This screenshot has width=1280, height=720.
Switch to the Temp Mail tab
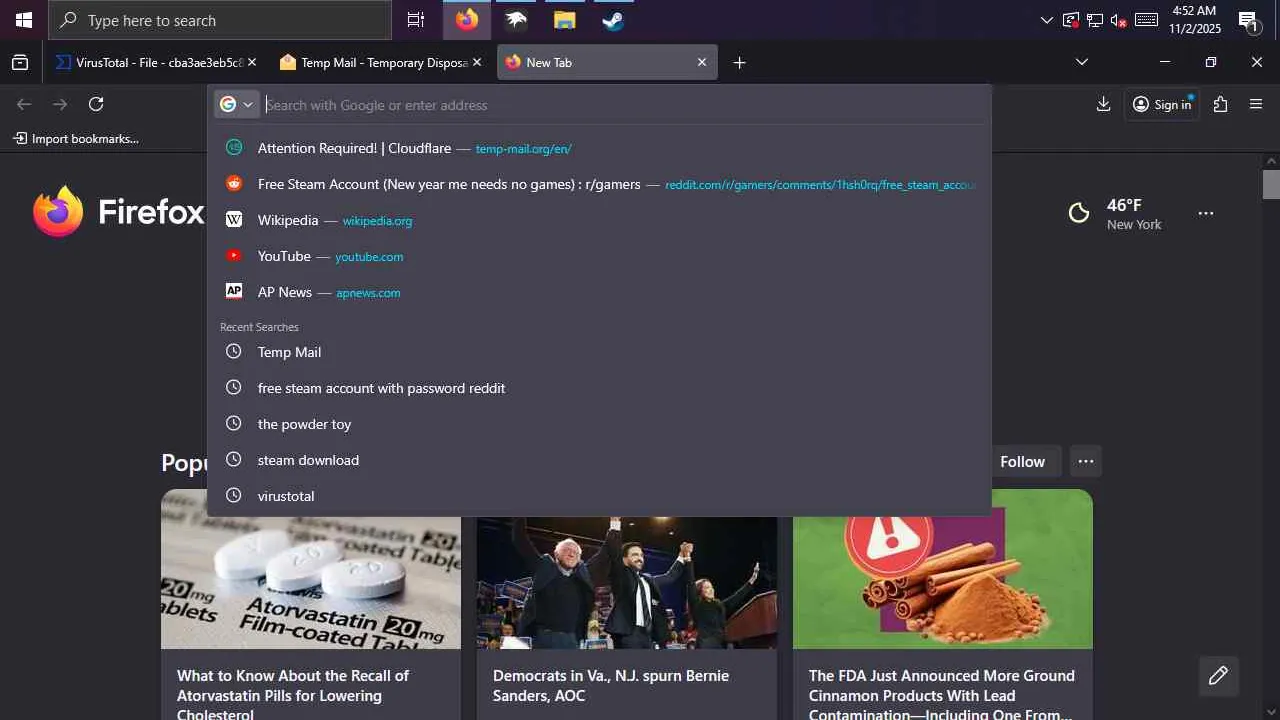click(x=380, y=62)
